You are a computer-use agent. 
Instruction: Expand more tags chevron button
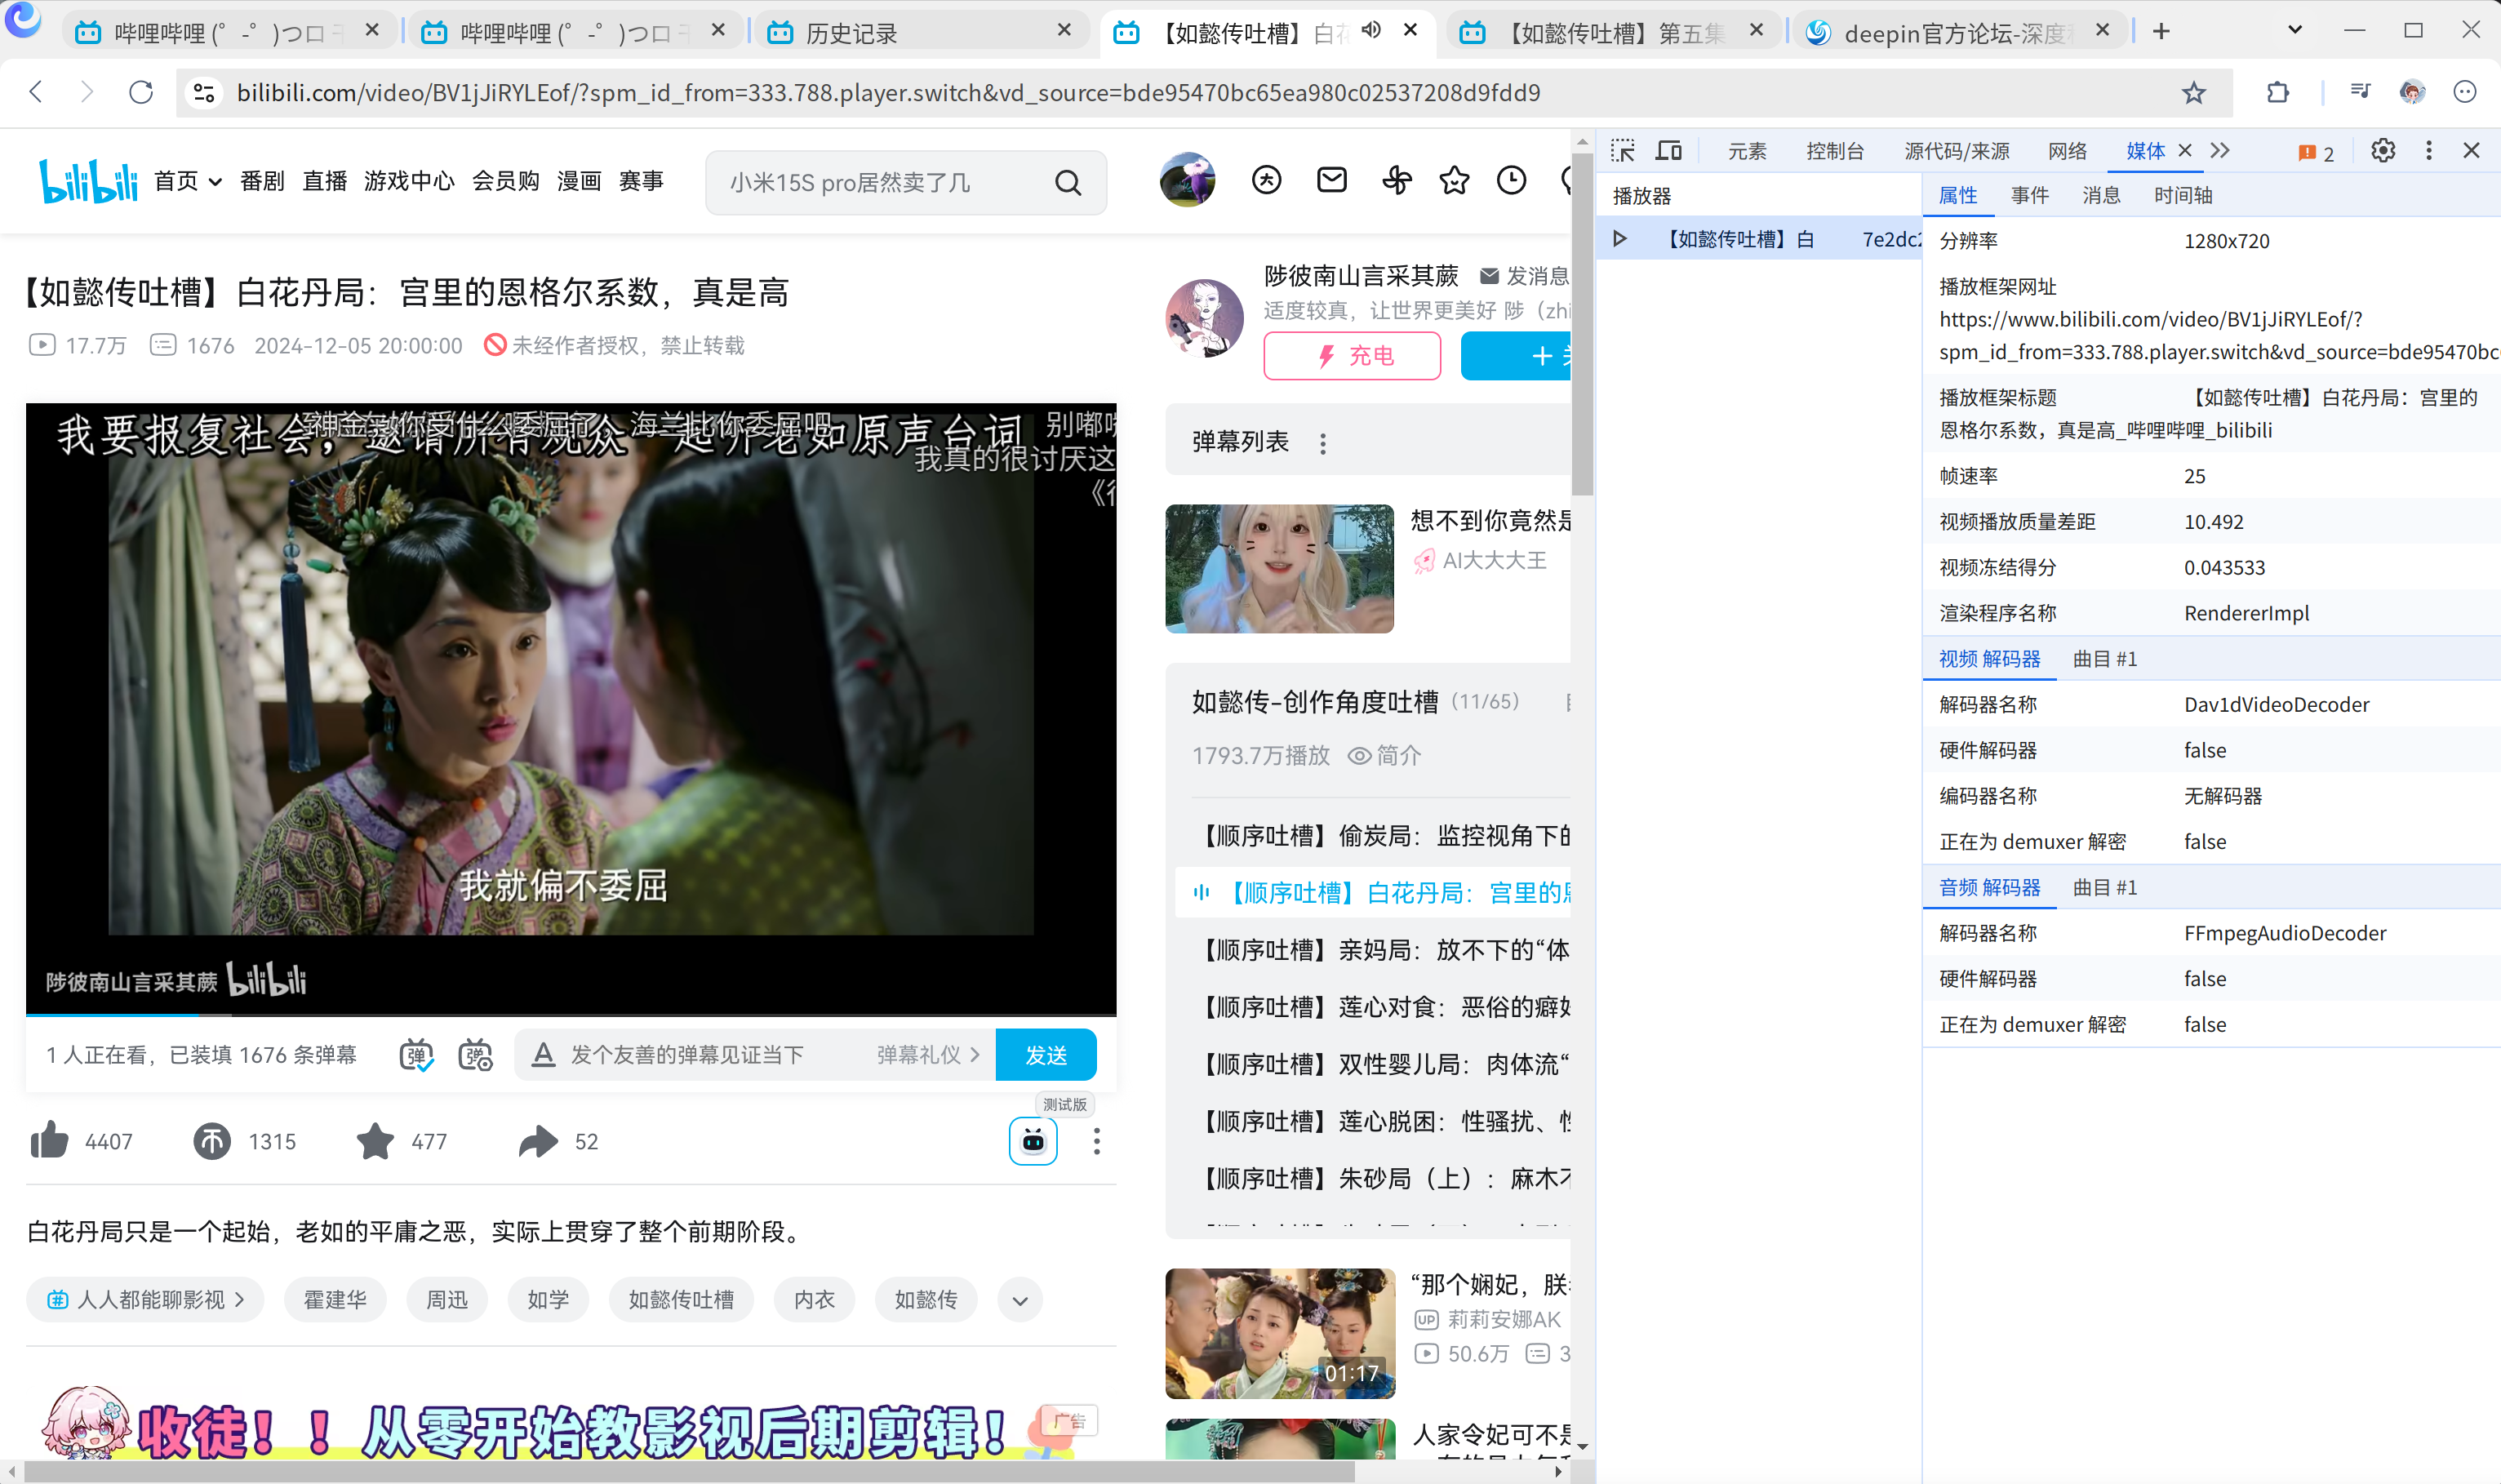pos(1020,1300)
